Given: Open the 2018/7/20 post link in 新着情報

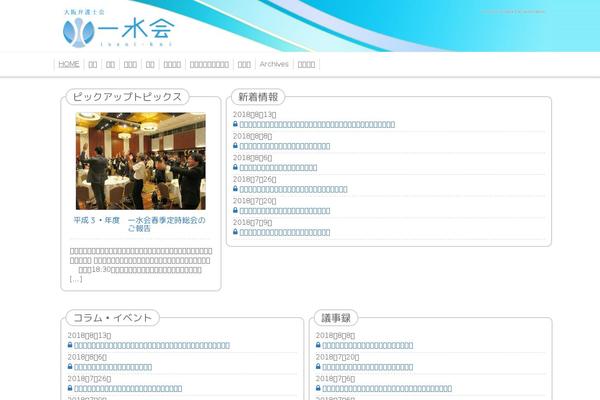Looking at the screenshot, I should click(x=285, y=211).
